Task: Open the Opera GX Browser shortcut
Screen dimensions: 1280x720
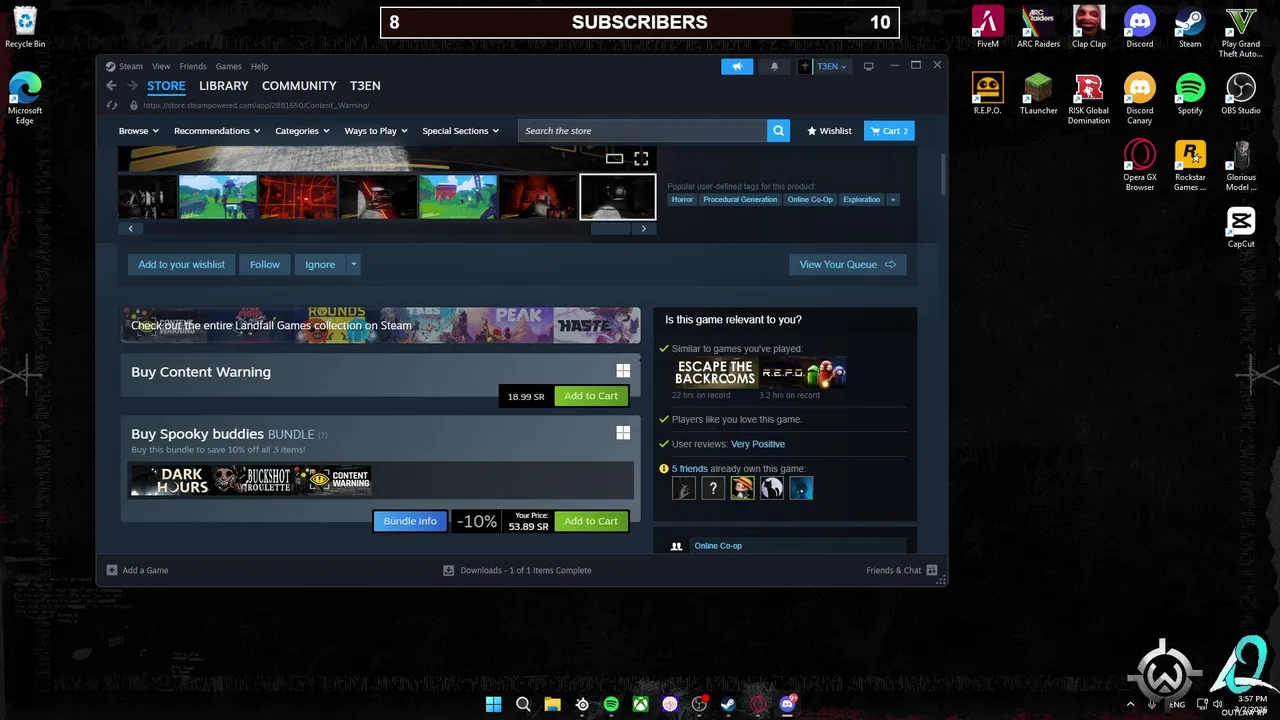Action: point(1139,166)
